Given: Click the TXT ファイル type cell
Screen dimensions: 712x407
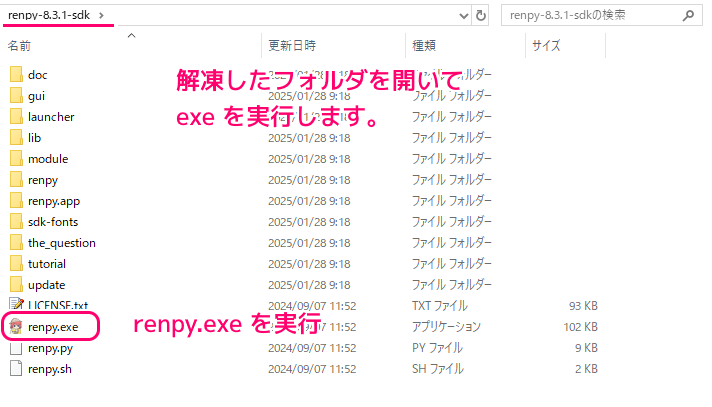Looking at the screenshot, I should coord(440,306).
